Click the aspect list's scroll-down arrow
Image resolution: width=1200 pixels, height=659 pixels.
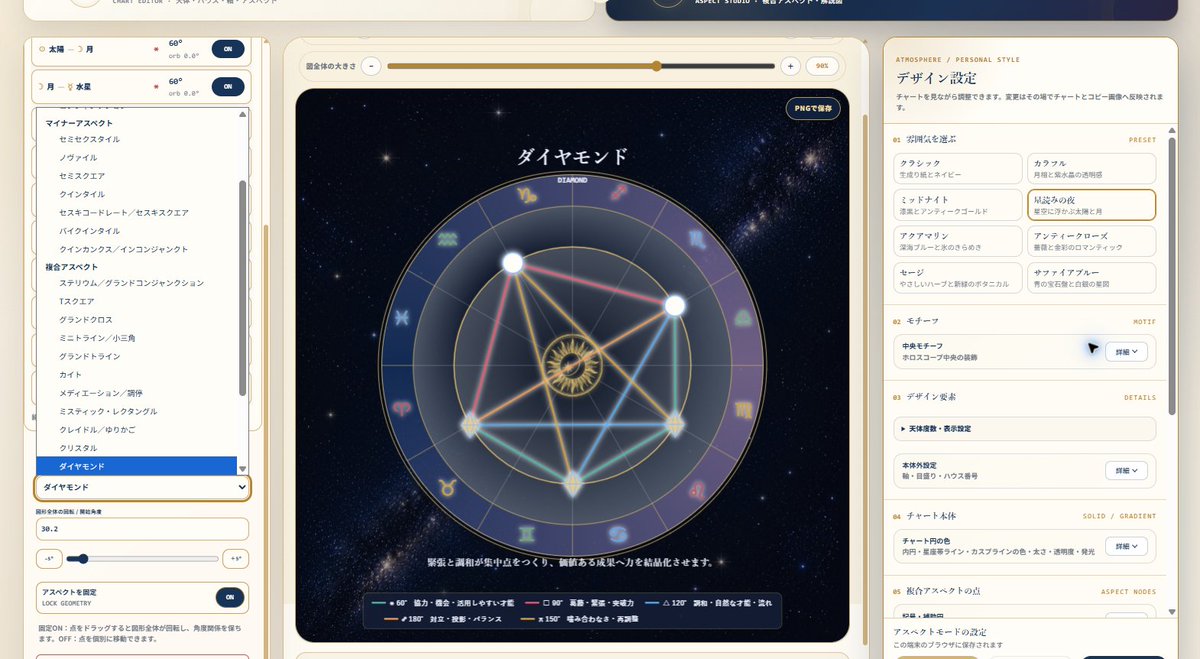click(x=242, y=468)
